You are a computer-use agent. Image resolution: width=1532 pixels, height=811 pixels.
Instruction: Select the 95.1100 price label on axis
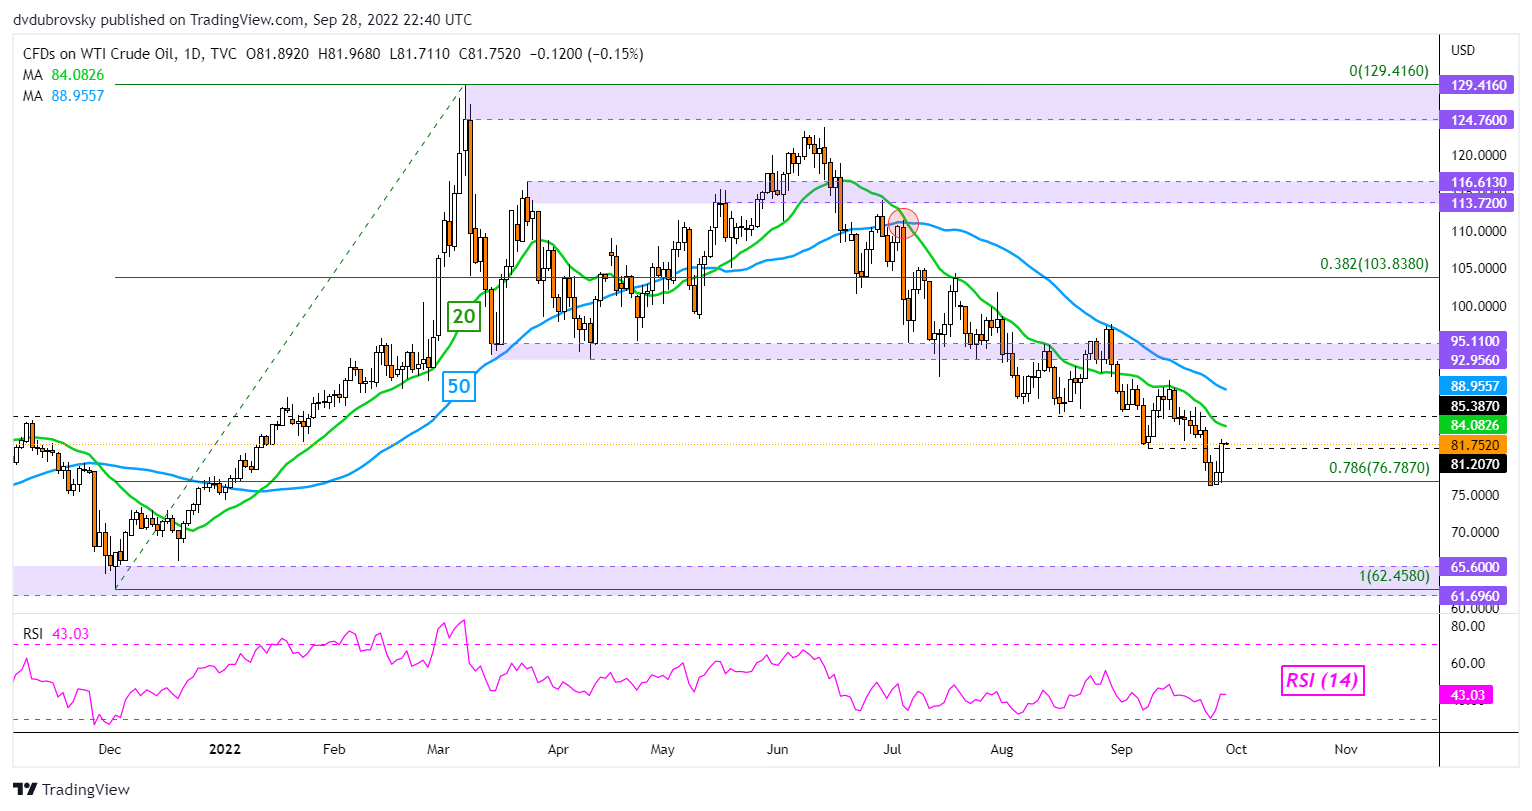1476,341
